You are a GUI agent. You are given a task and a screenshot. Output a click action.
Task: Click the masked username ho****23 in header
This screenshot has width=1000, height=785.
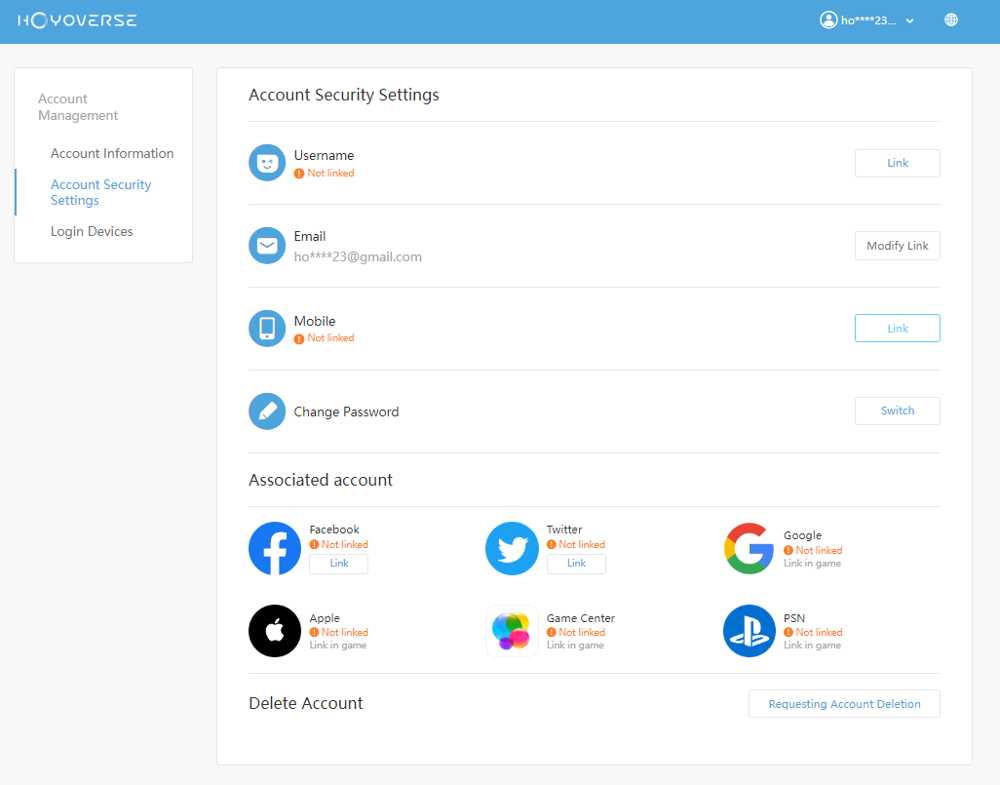click(868, 20)
